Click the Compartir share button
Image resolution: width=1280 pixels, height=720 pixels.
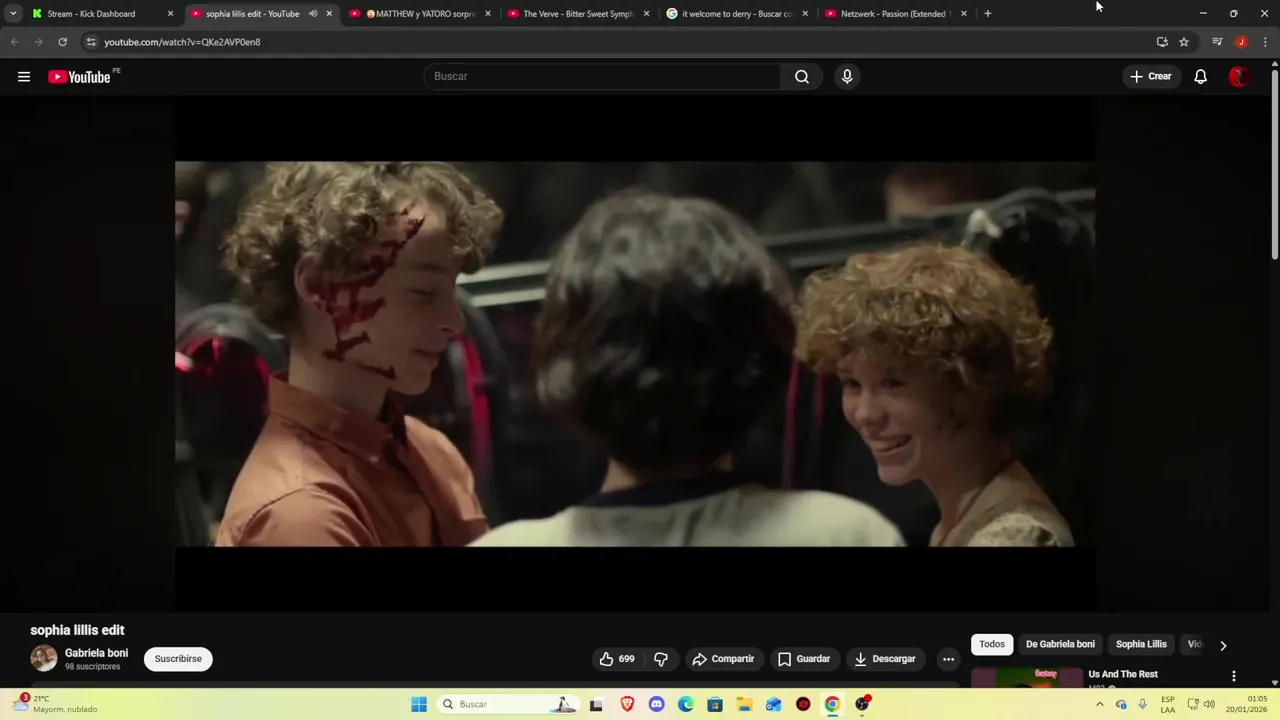[723, 659]
